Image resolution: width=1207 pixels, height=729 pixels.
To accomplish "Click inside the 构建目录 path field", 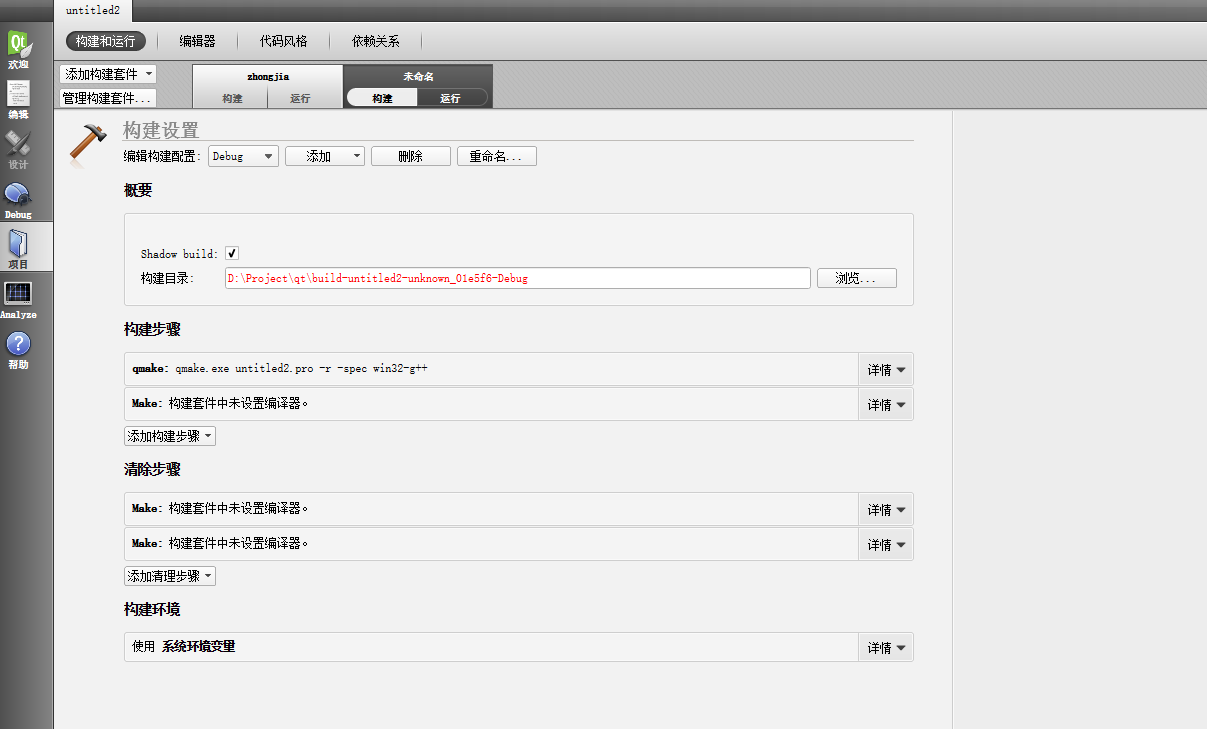I will click(x=517, y=278).
